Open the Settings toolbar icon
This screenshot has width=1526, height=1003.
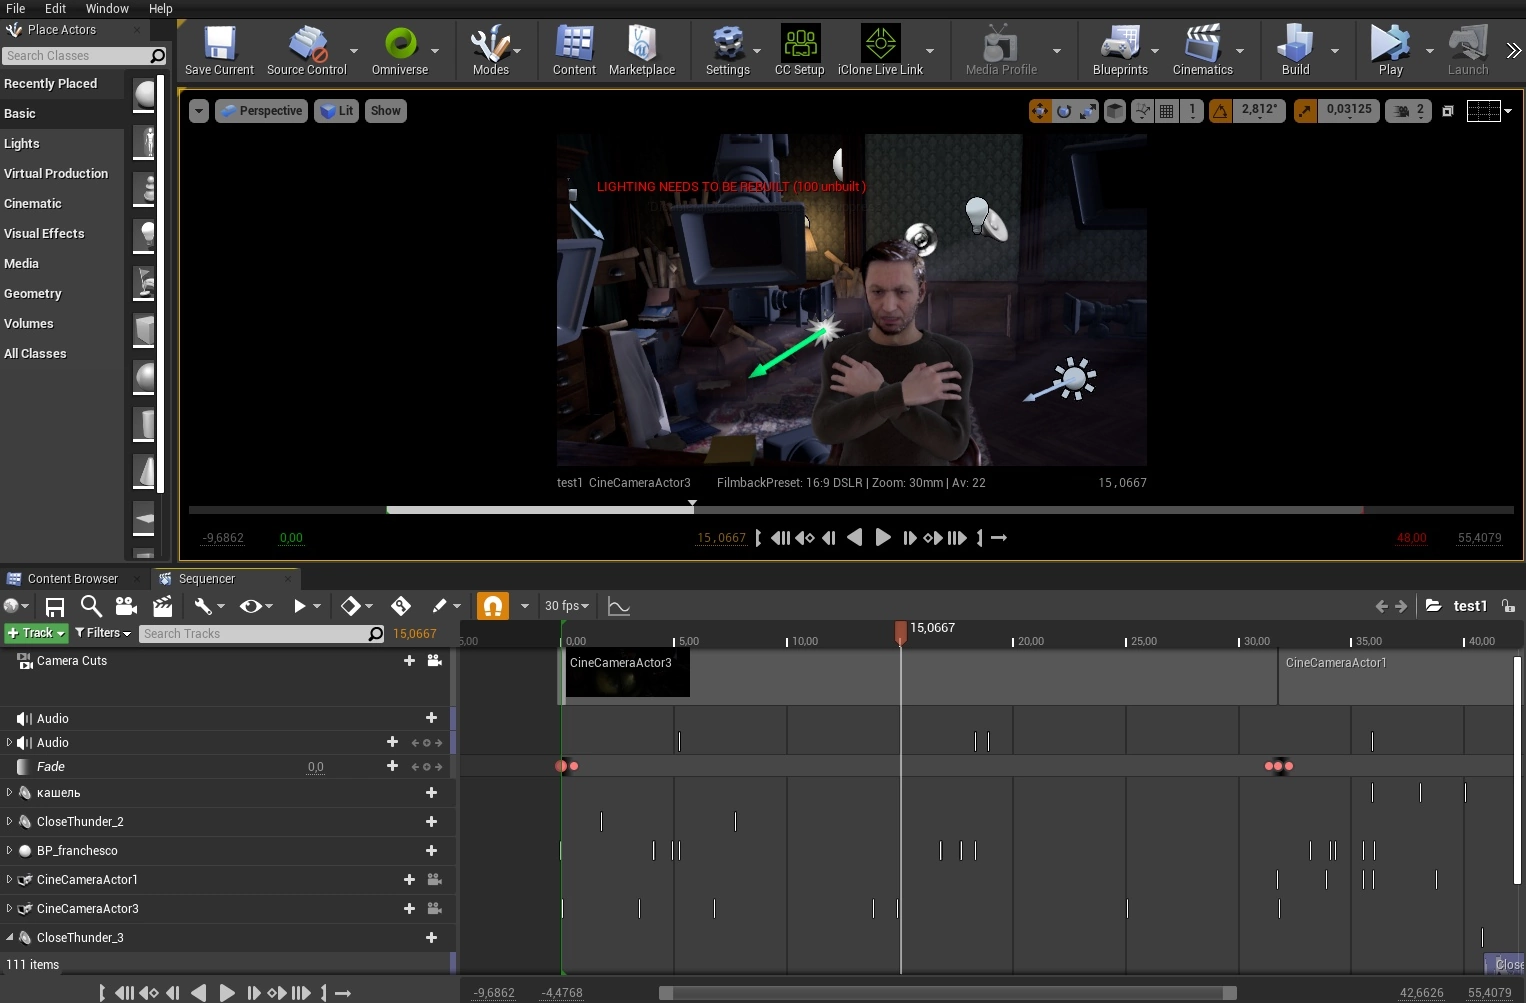[728, 50]
